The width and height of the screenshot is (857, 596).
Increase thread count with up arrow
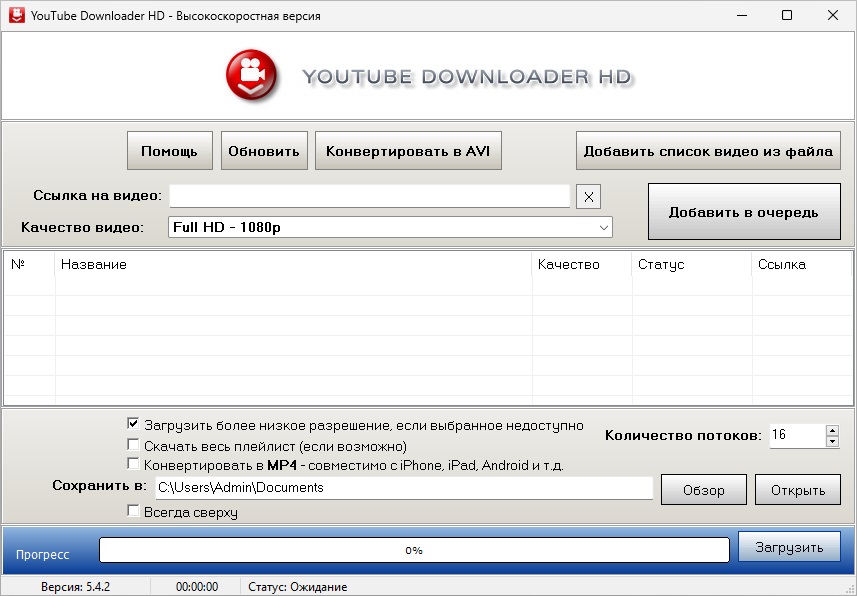[x=832, y=430]
